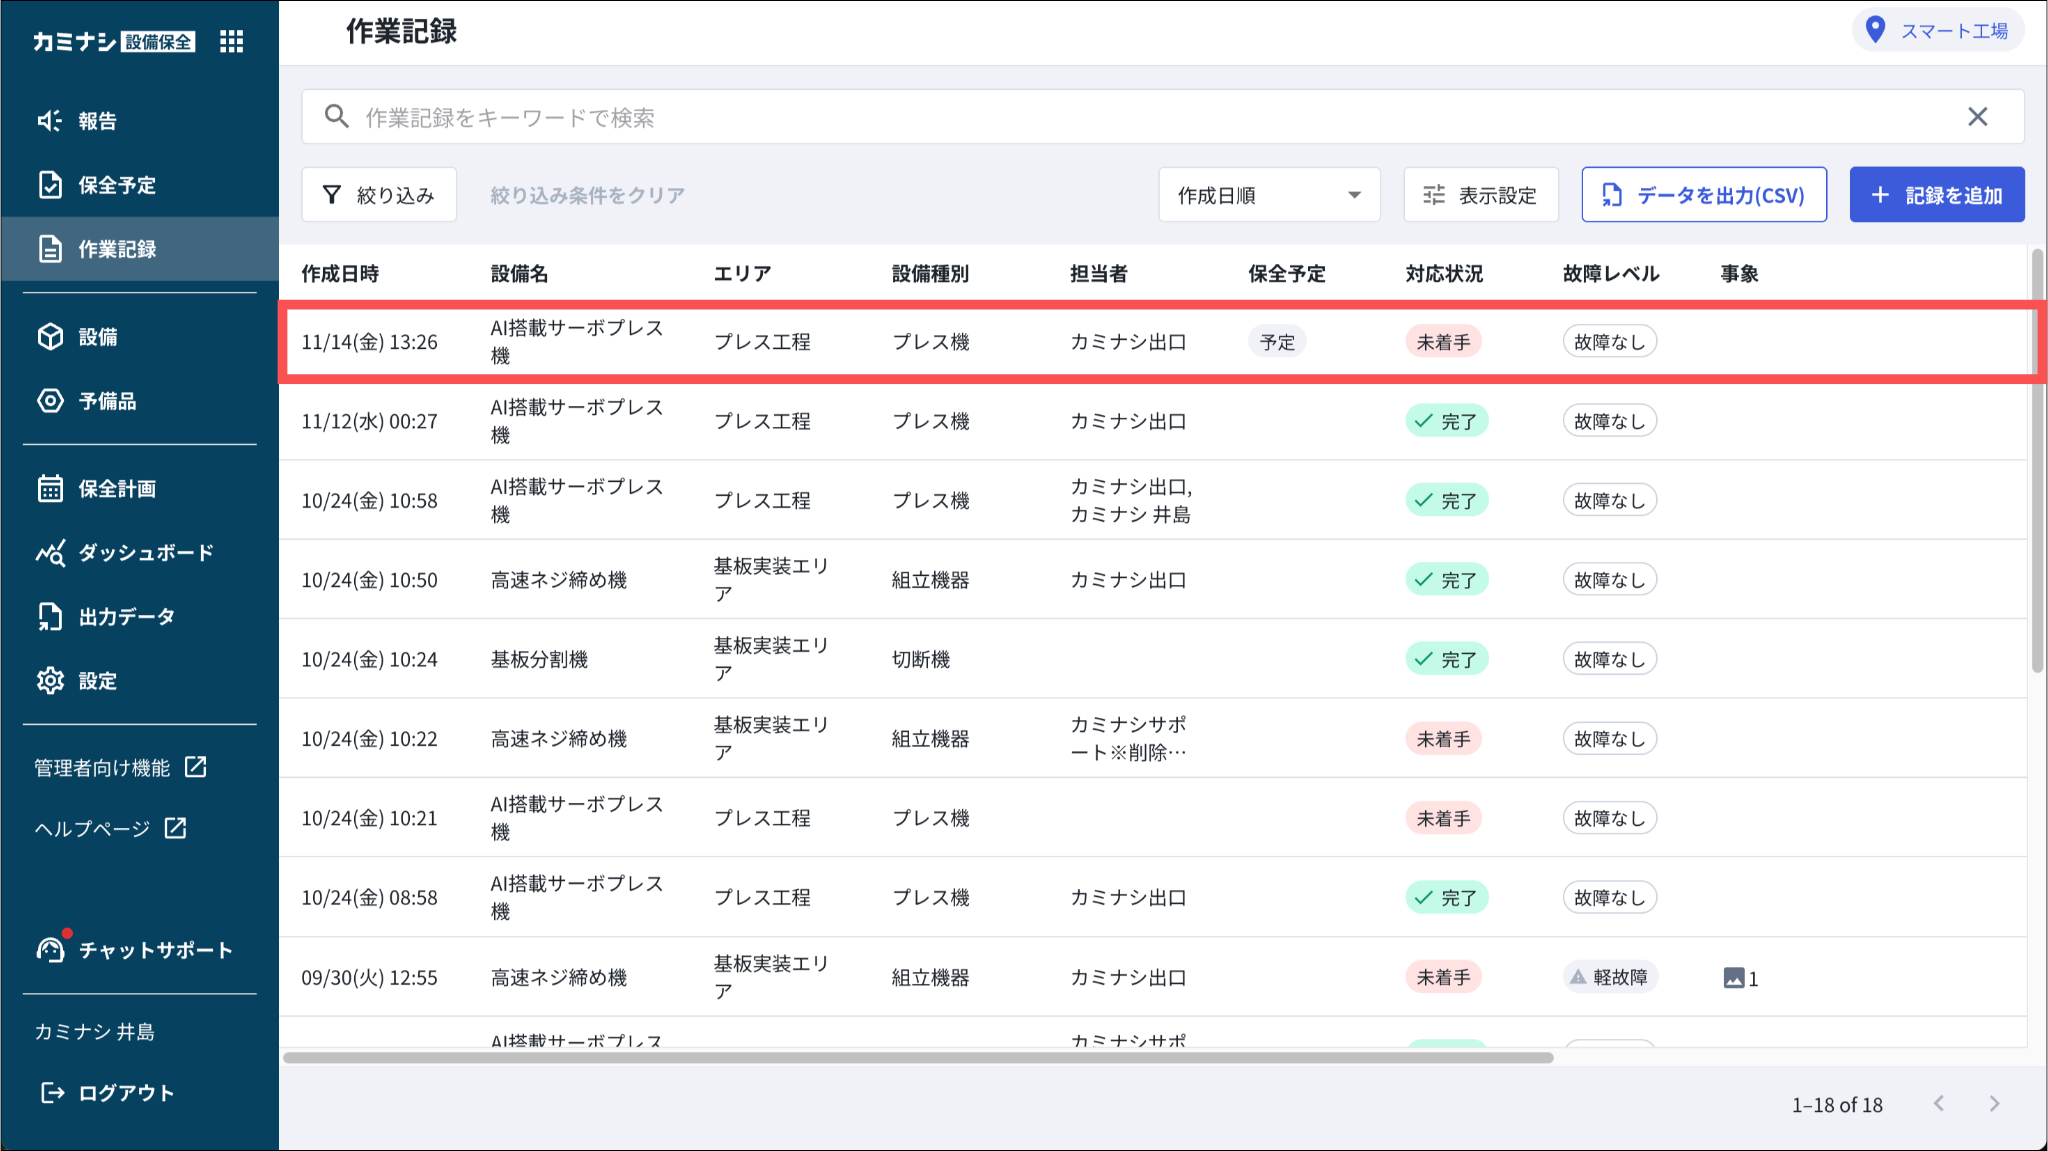This screenshot has height=1151, width=2048.
Task: Go to 保全計画 in sidebar
Action: pyautogui.click(x=116, y=489)
